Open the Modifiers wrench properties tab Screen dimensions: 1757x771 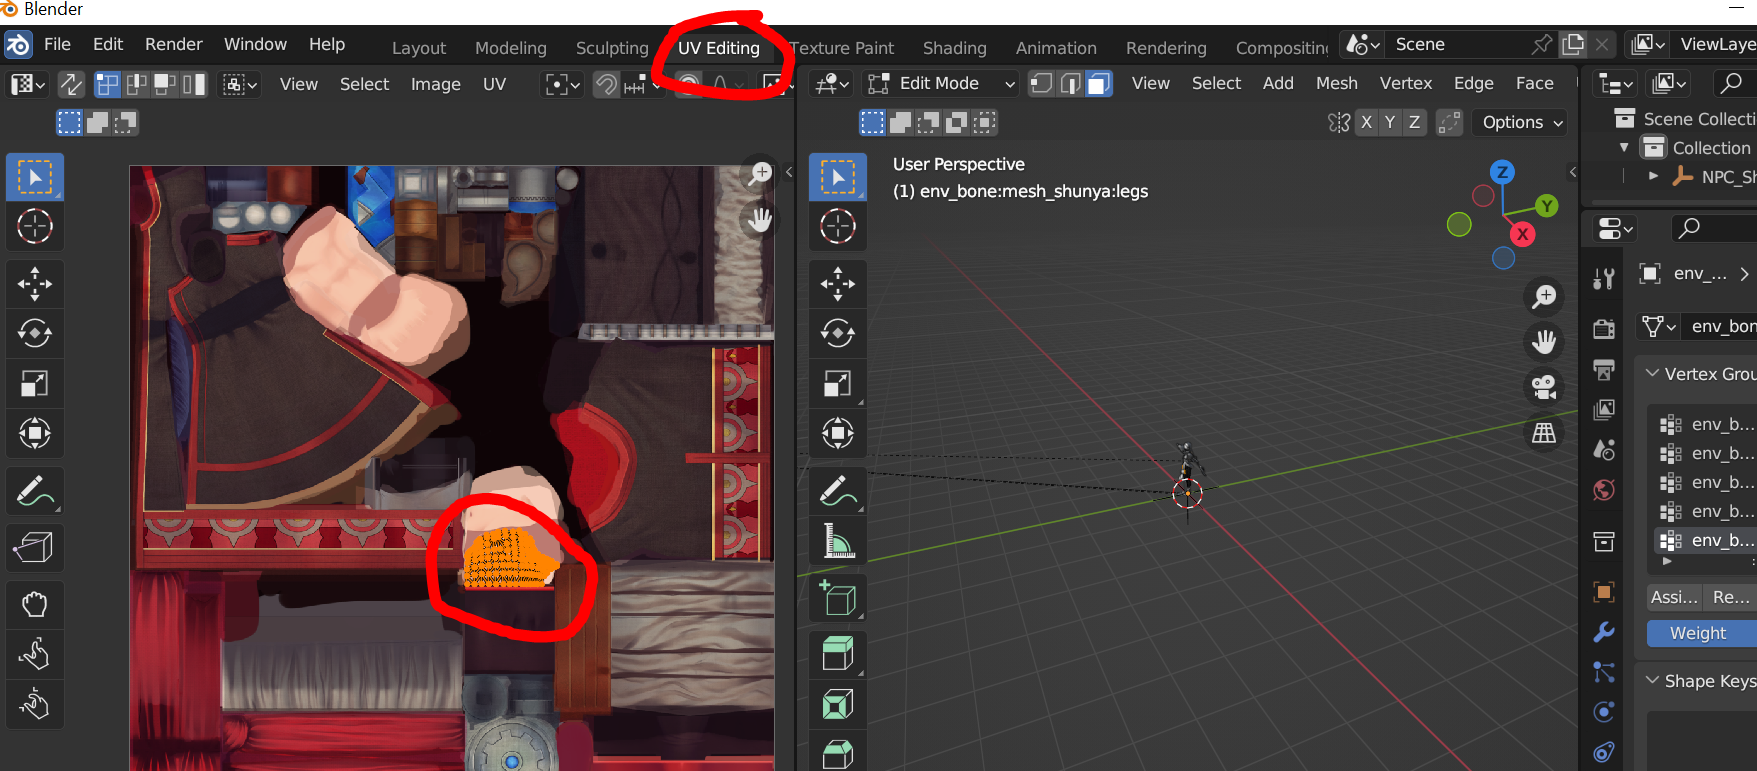pyautogui.click(x=1604, y=633)
